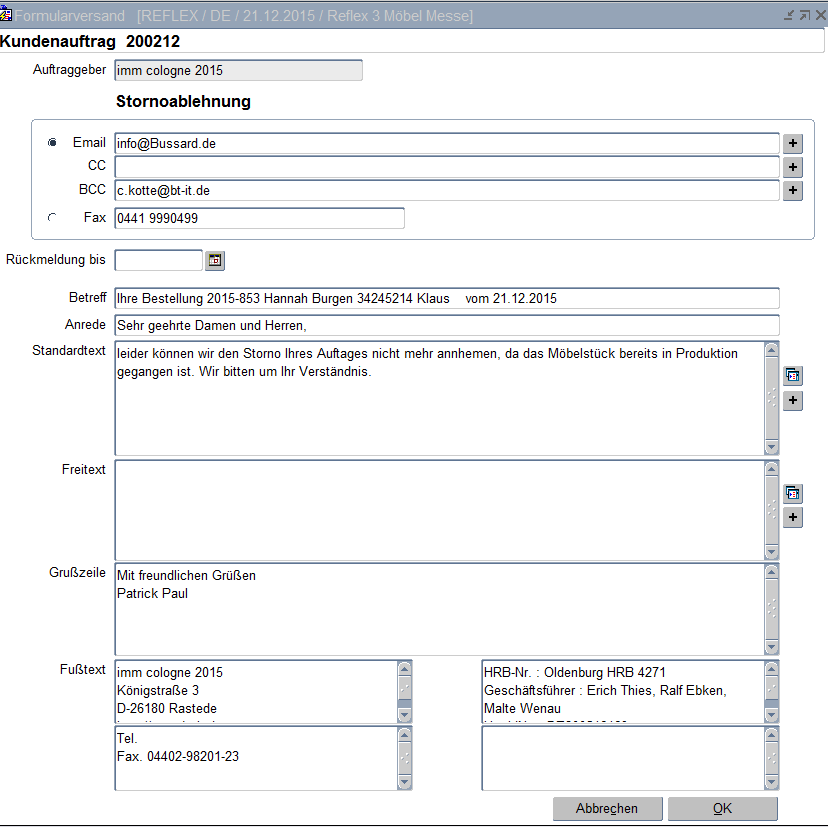Open text module selector beside Freitext
Viewport: 828px width, 827px height.
point(792,493)
